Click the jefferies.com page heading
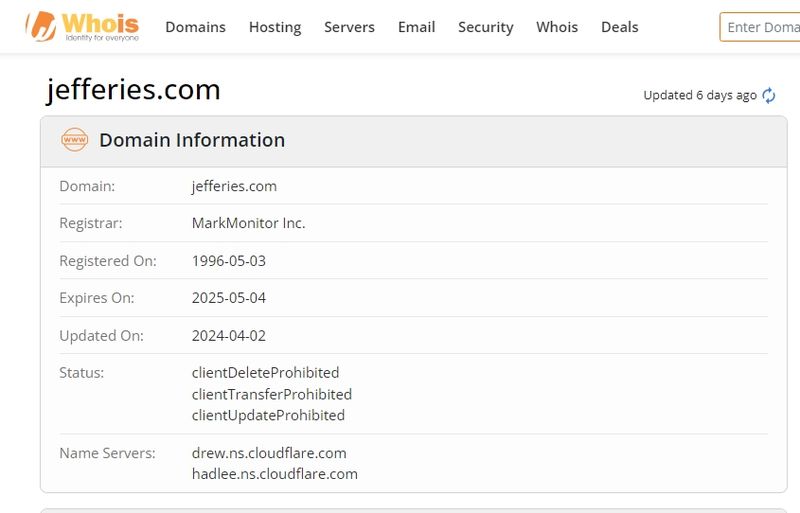This screenshot has height=513, width=800. coord(134,90)
